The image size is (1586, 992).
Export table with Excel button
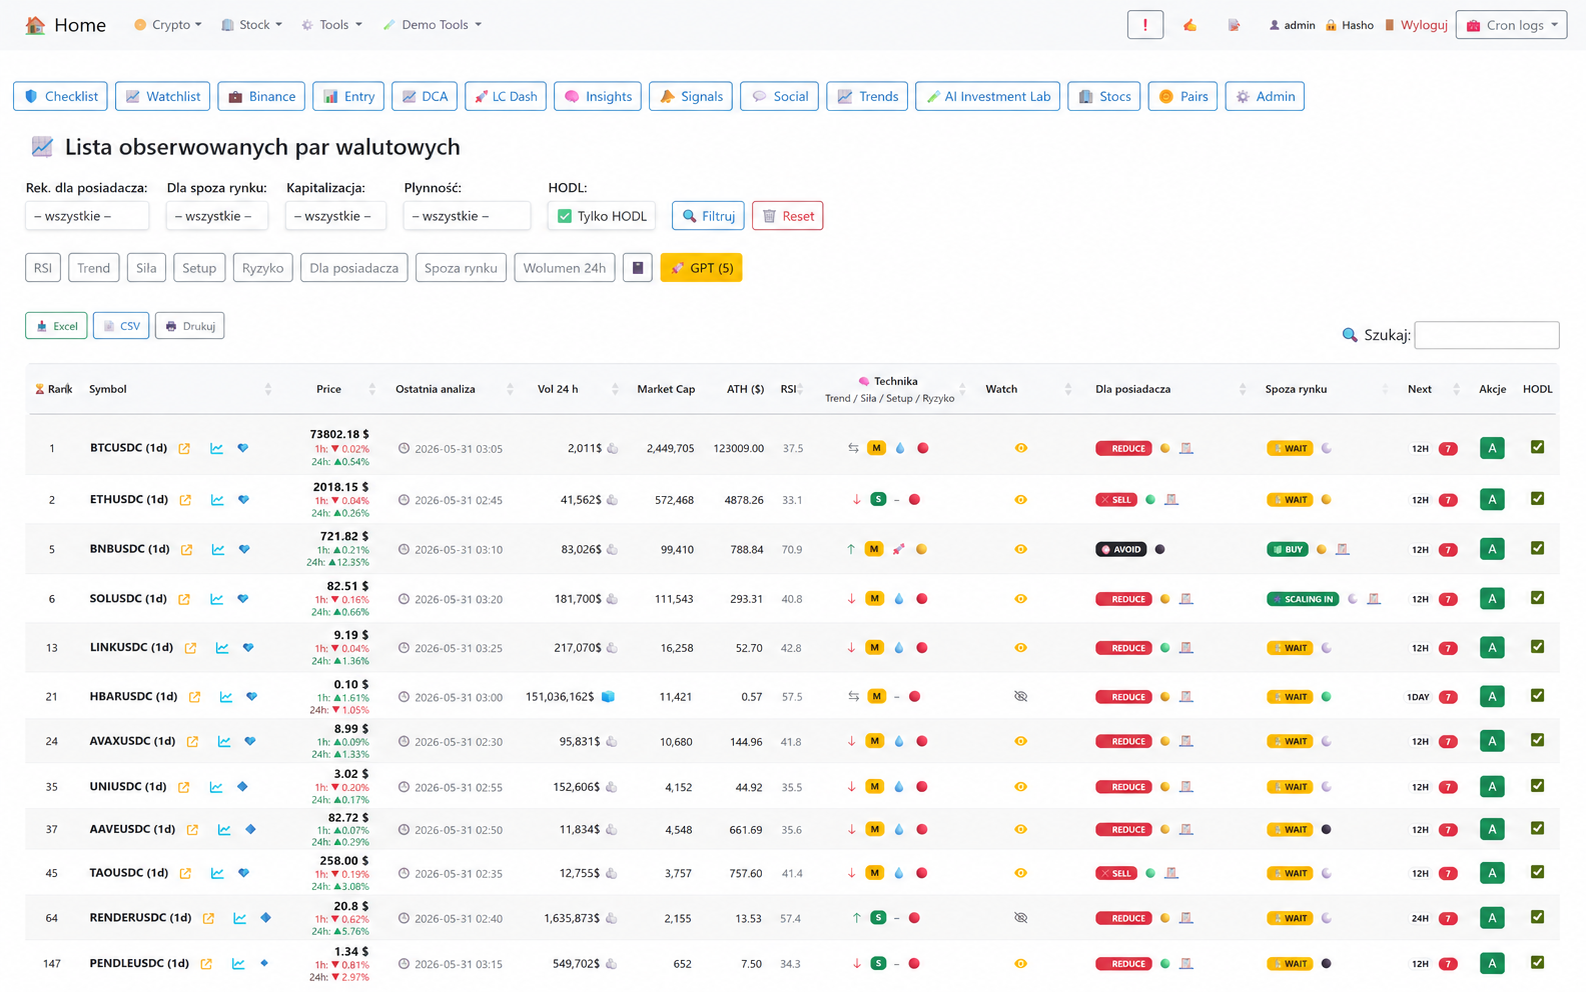pos(56,326)
